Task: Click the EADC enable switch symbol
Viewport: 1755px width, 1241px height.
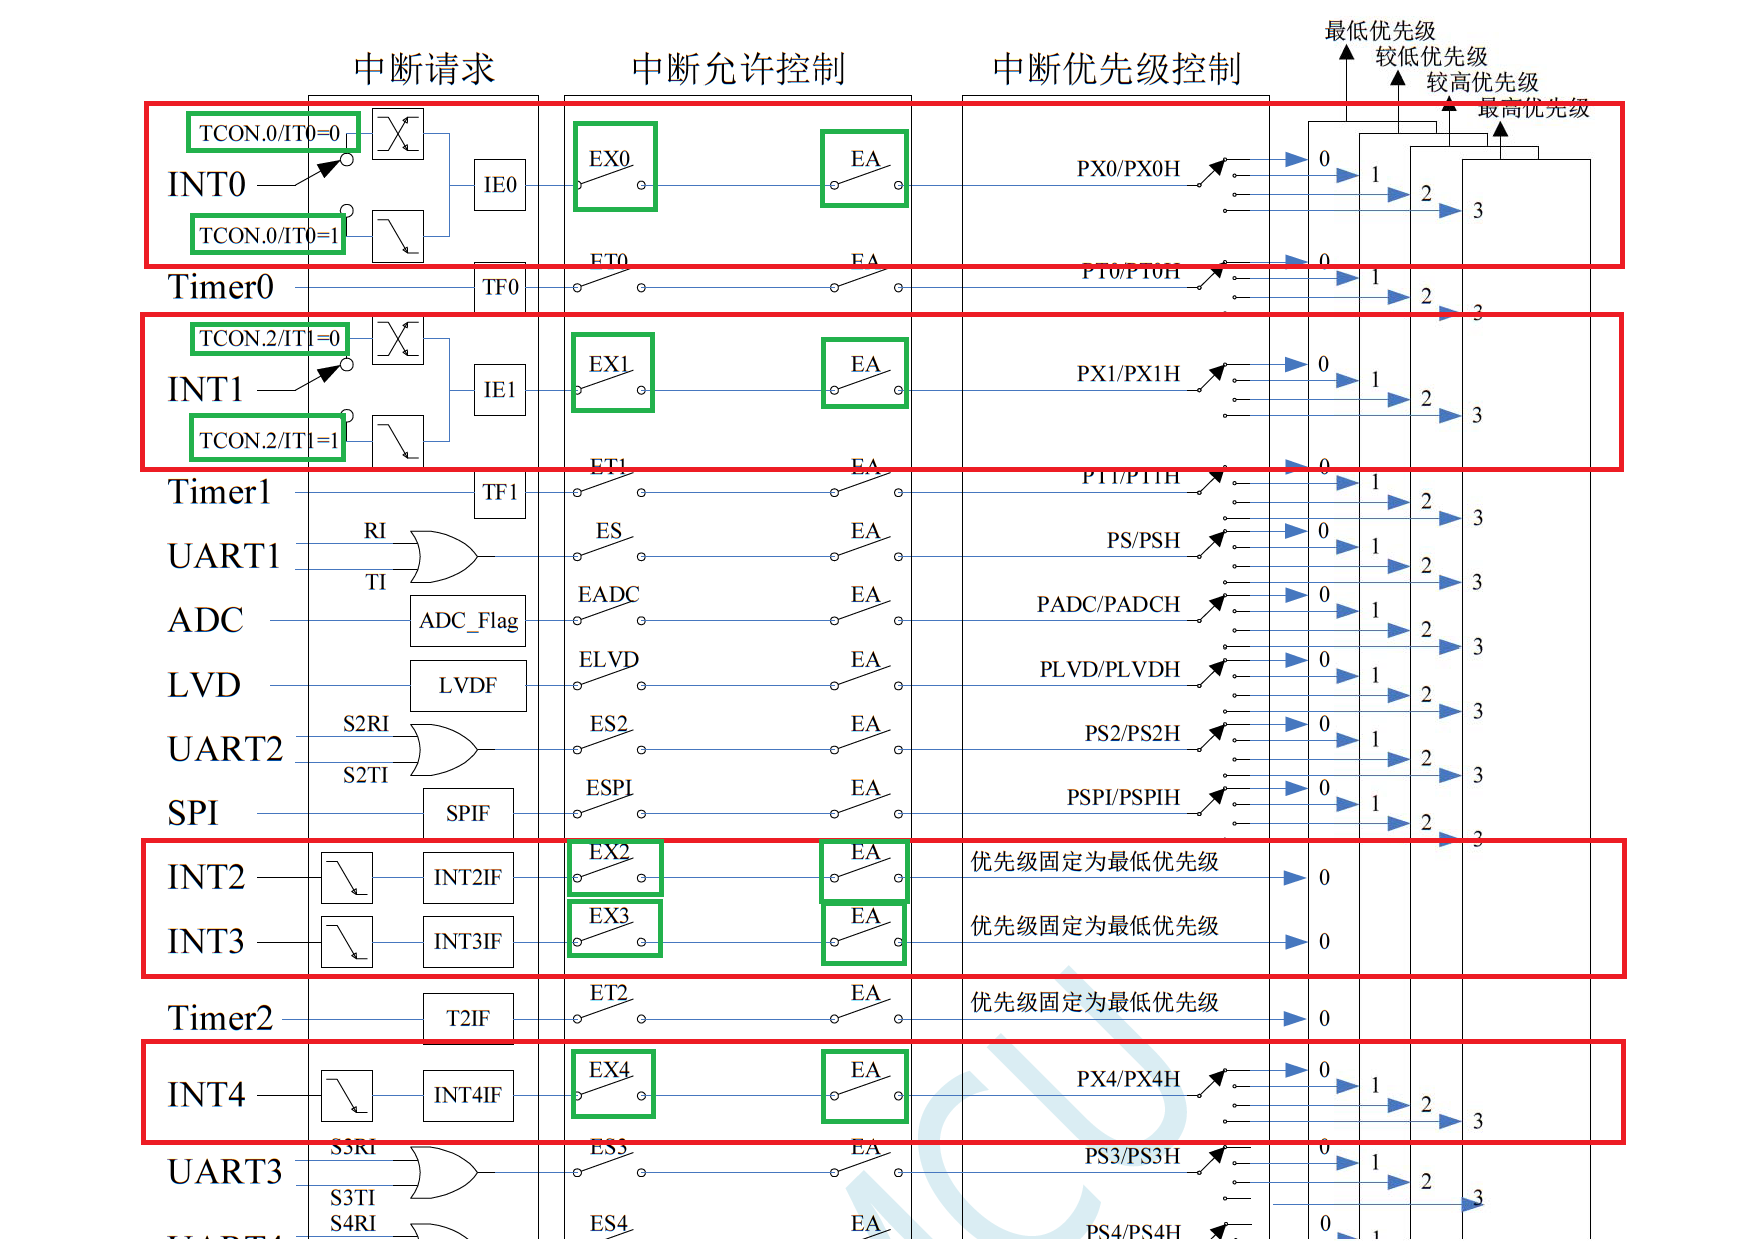Action: point(610,613)
